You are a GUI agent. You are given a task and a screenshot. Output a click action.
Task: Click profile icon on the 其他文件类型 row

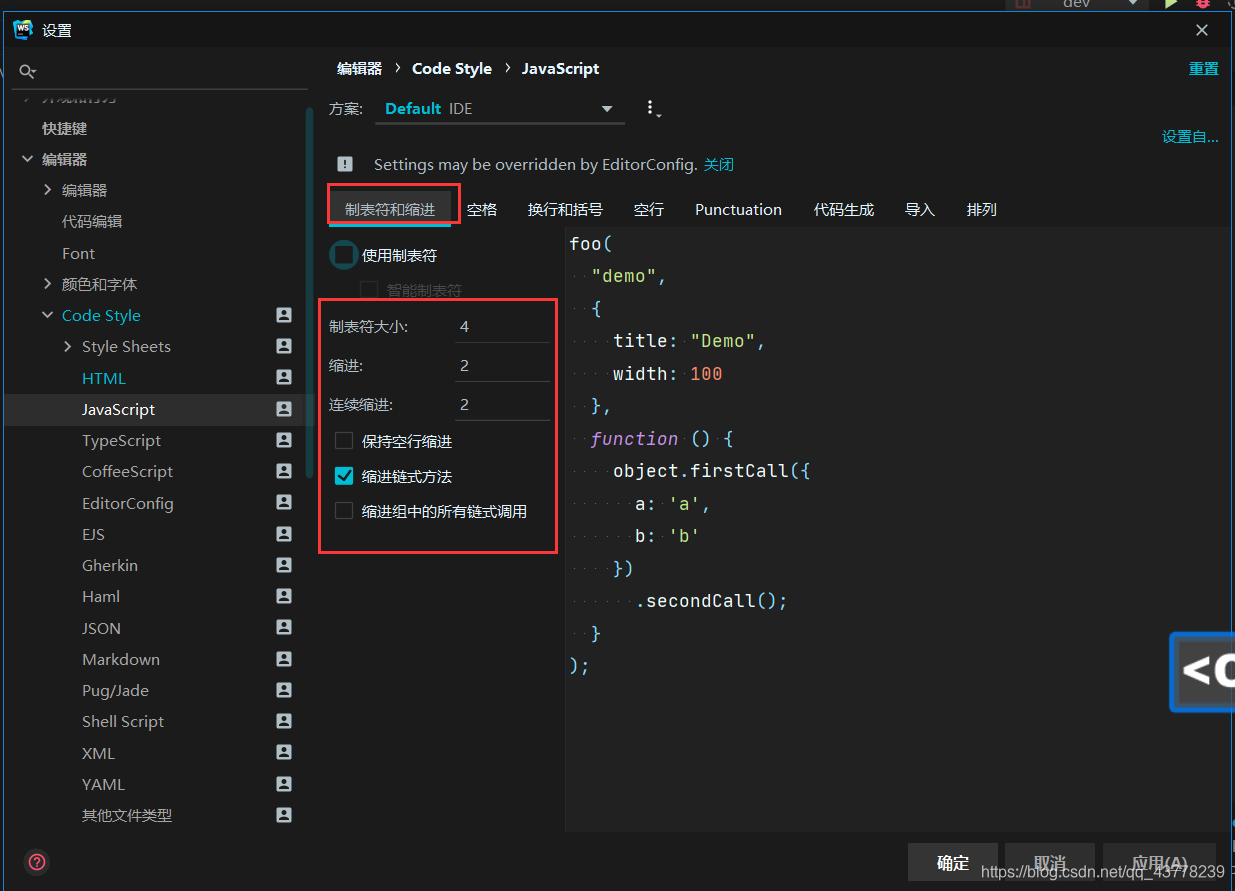pyautogui.click(x=284, y=815)
